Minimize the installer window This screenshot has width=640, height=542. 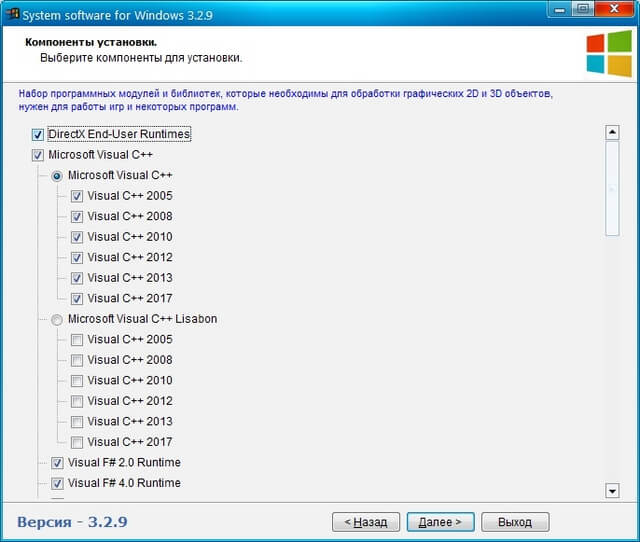tap(560, 9)
